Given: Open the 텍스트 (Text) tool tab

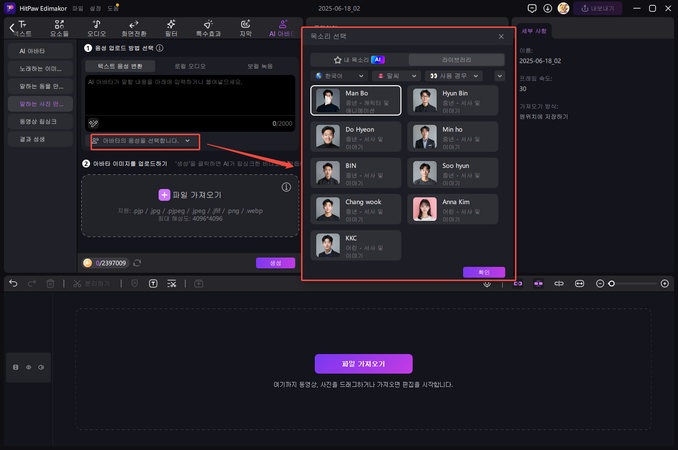Looking at the screenshot, I should pyautogui.click(x=23, y=29).
